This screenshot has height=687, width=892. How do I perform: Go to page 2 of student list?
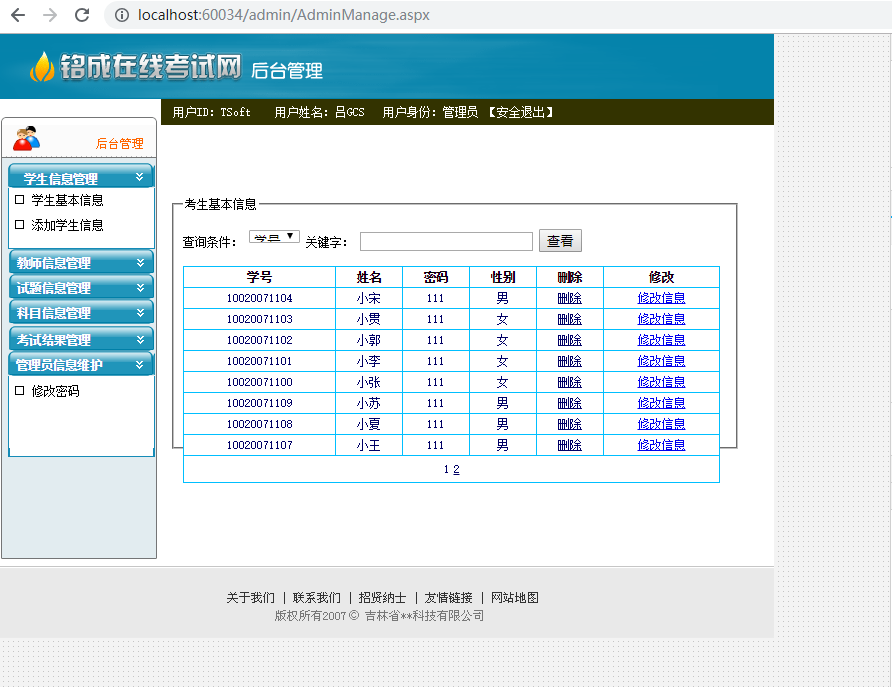pyautogui.click(x=456, y=469)
